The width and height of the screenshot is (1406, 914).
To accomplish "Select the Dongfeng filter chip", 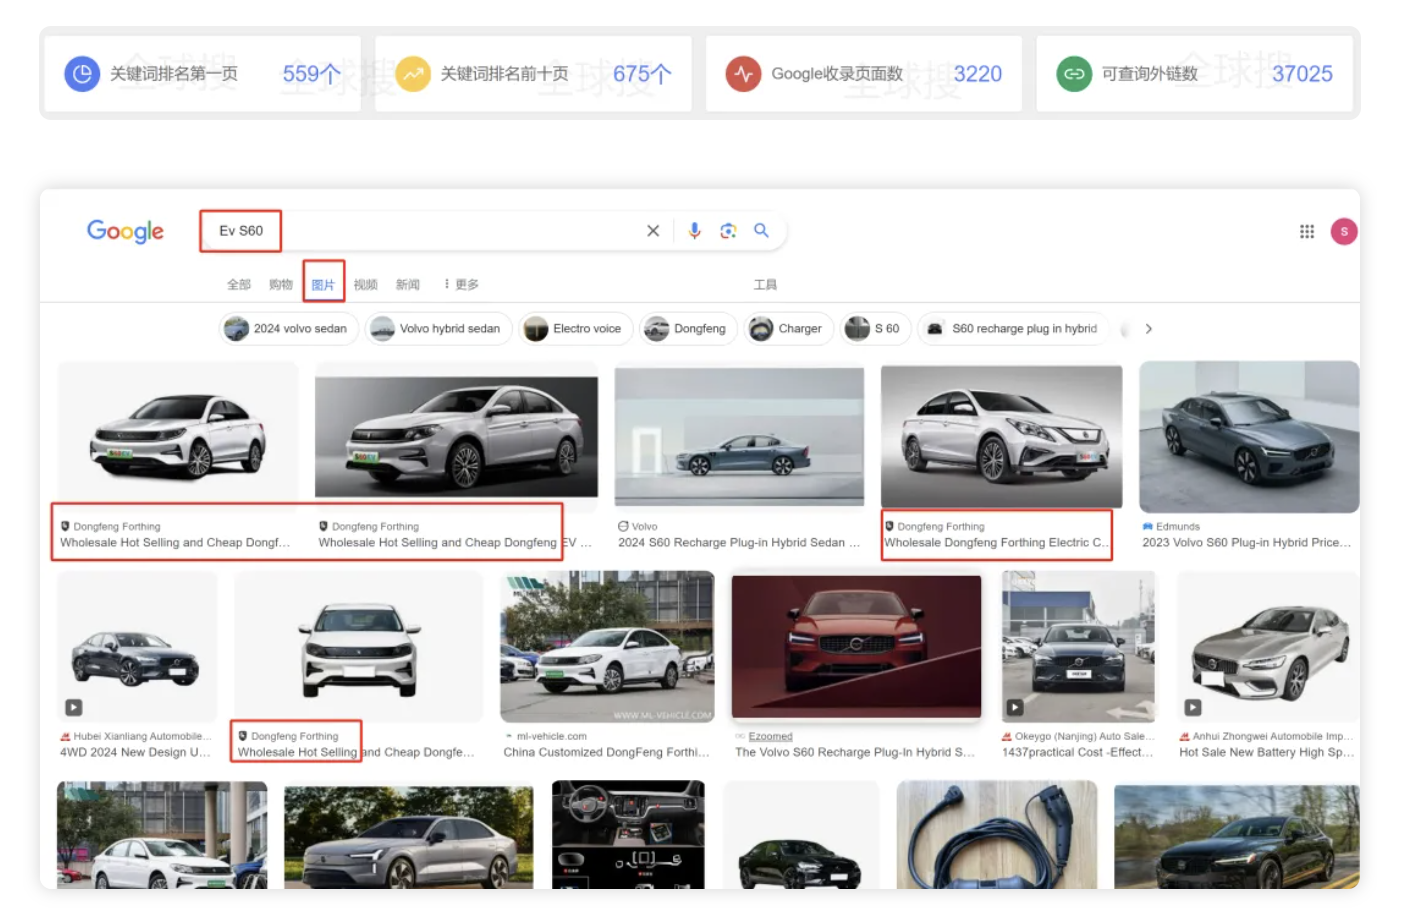I will point(689,328).
